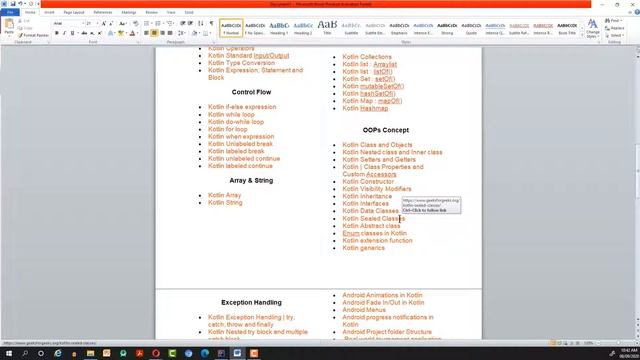
Task: Toggle Center alignment
Action: [154, 33]
